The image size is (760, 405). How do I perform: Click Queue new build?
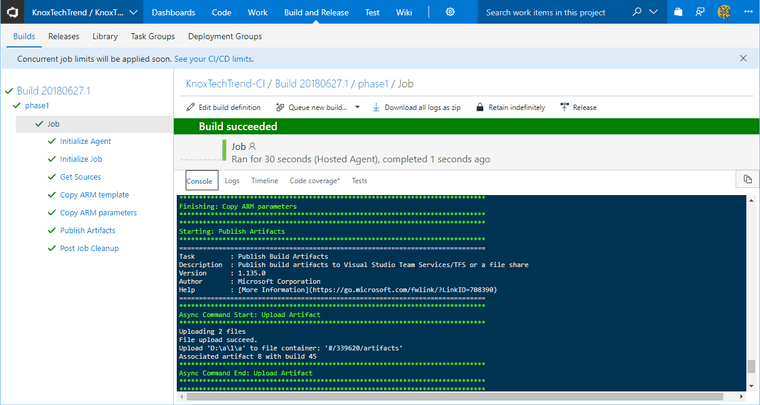(x=317, y=108)
